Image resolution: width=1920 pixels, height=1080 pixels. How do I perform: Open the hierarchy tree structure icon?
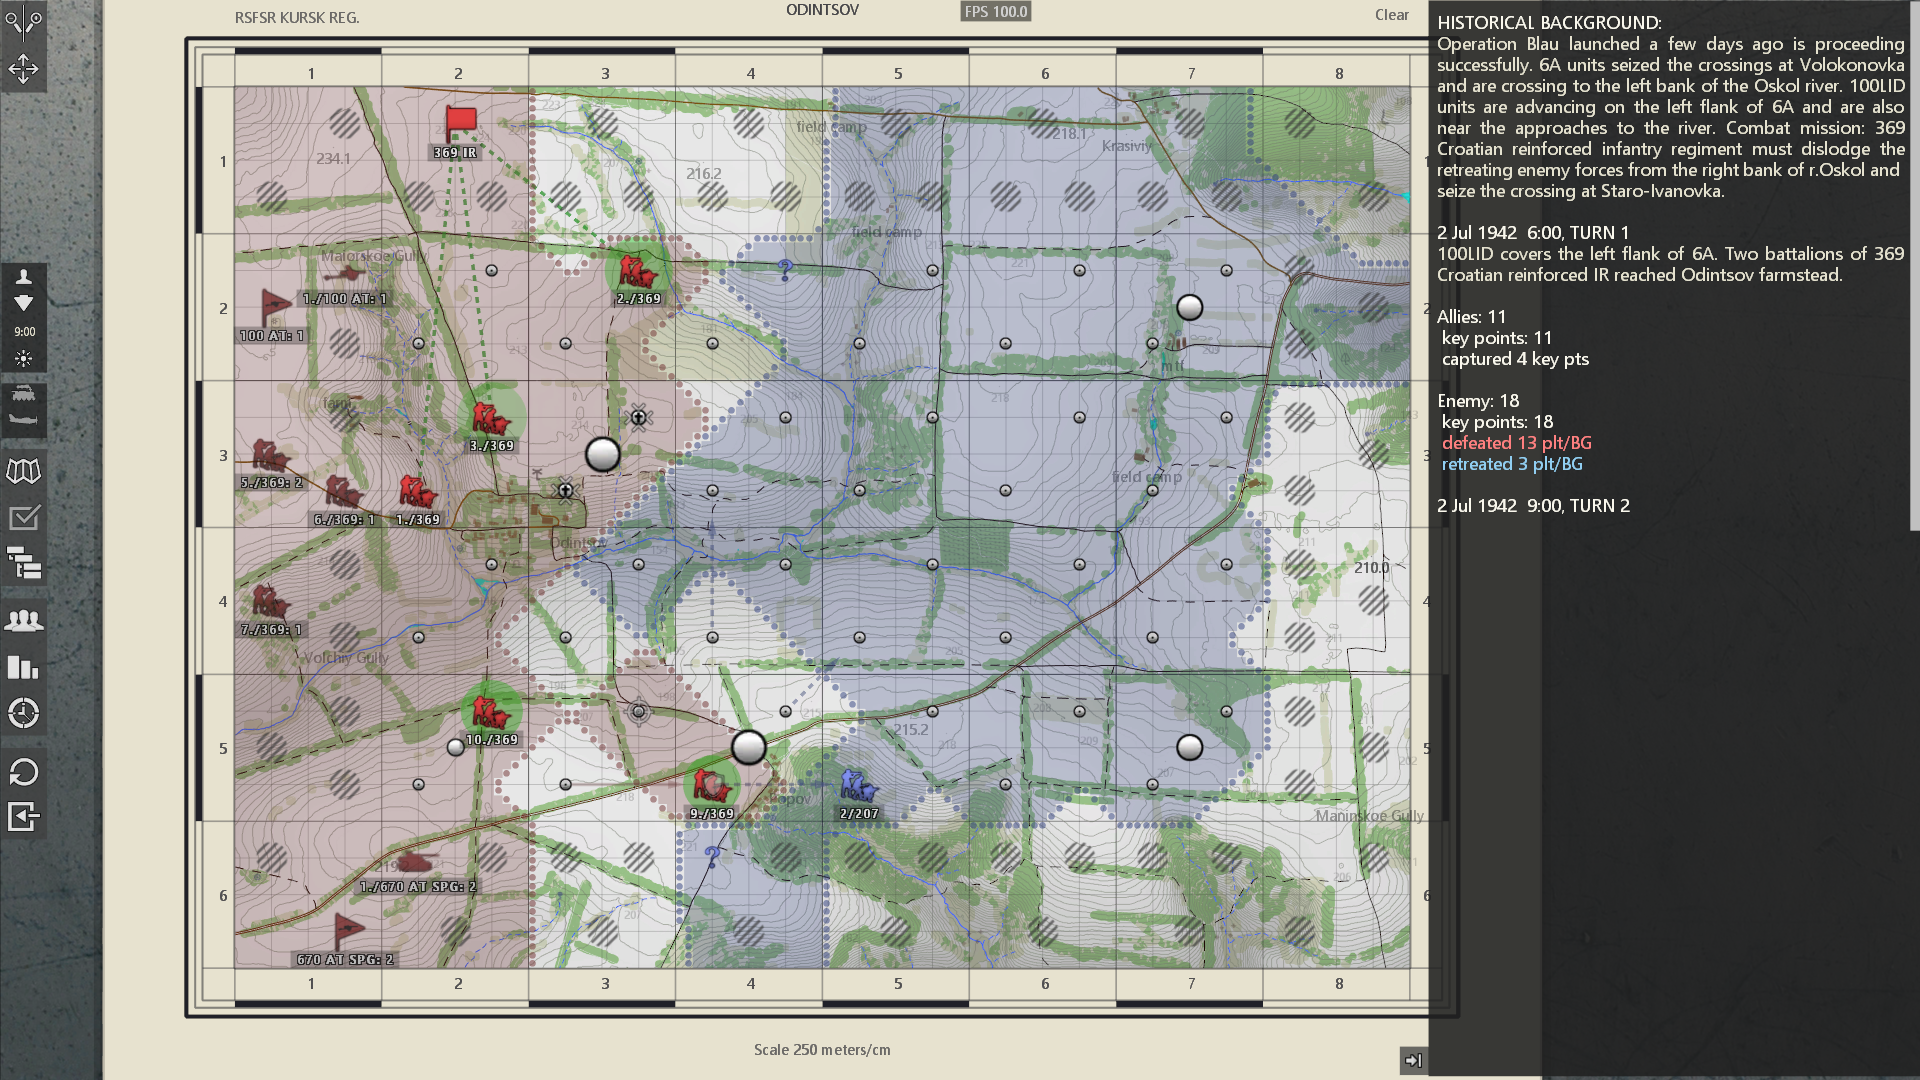point(23,563)
